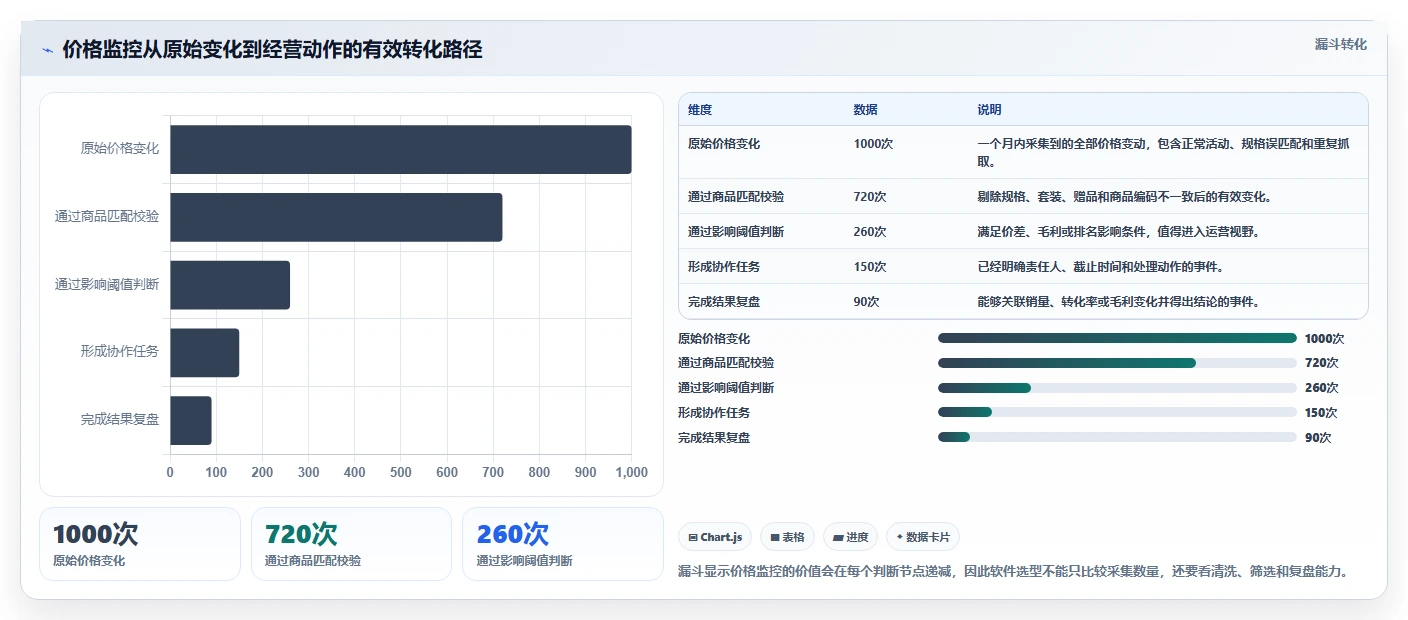
Task: Click the 维度 column header
Action: click(x=700, y=110)
